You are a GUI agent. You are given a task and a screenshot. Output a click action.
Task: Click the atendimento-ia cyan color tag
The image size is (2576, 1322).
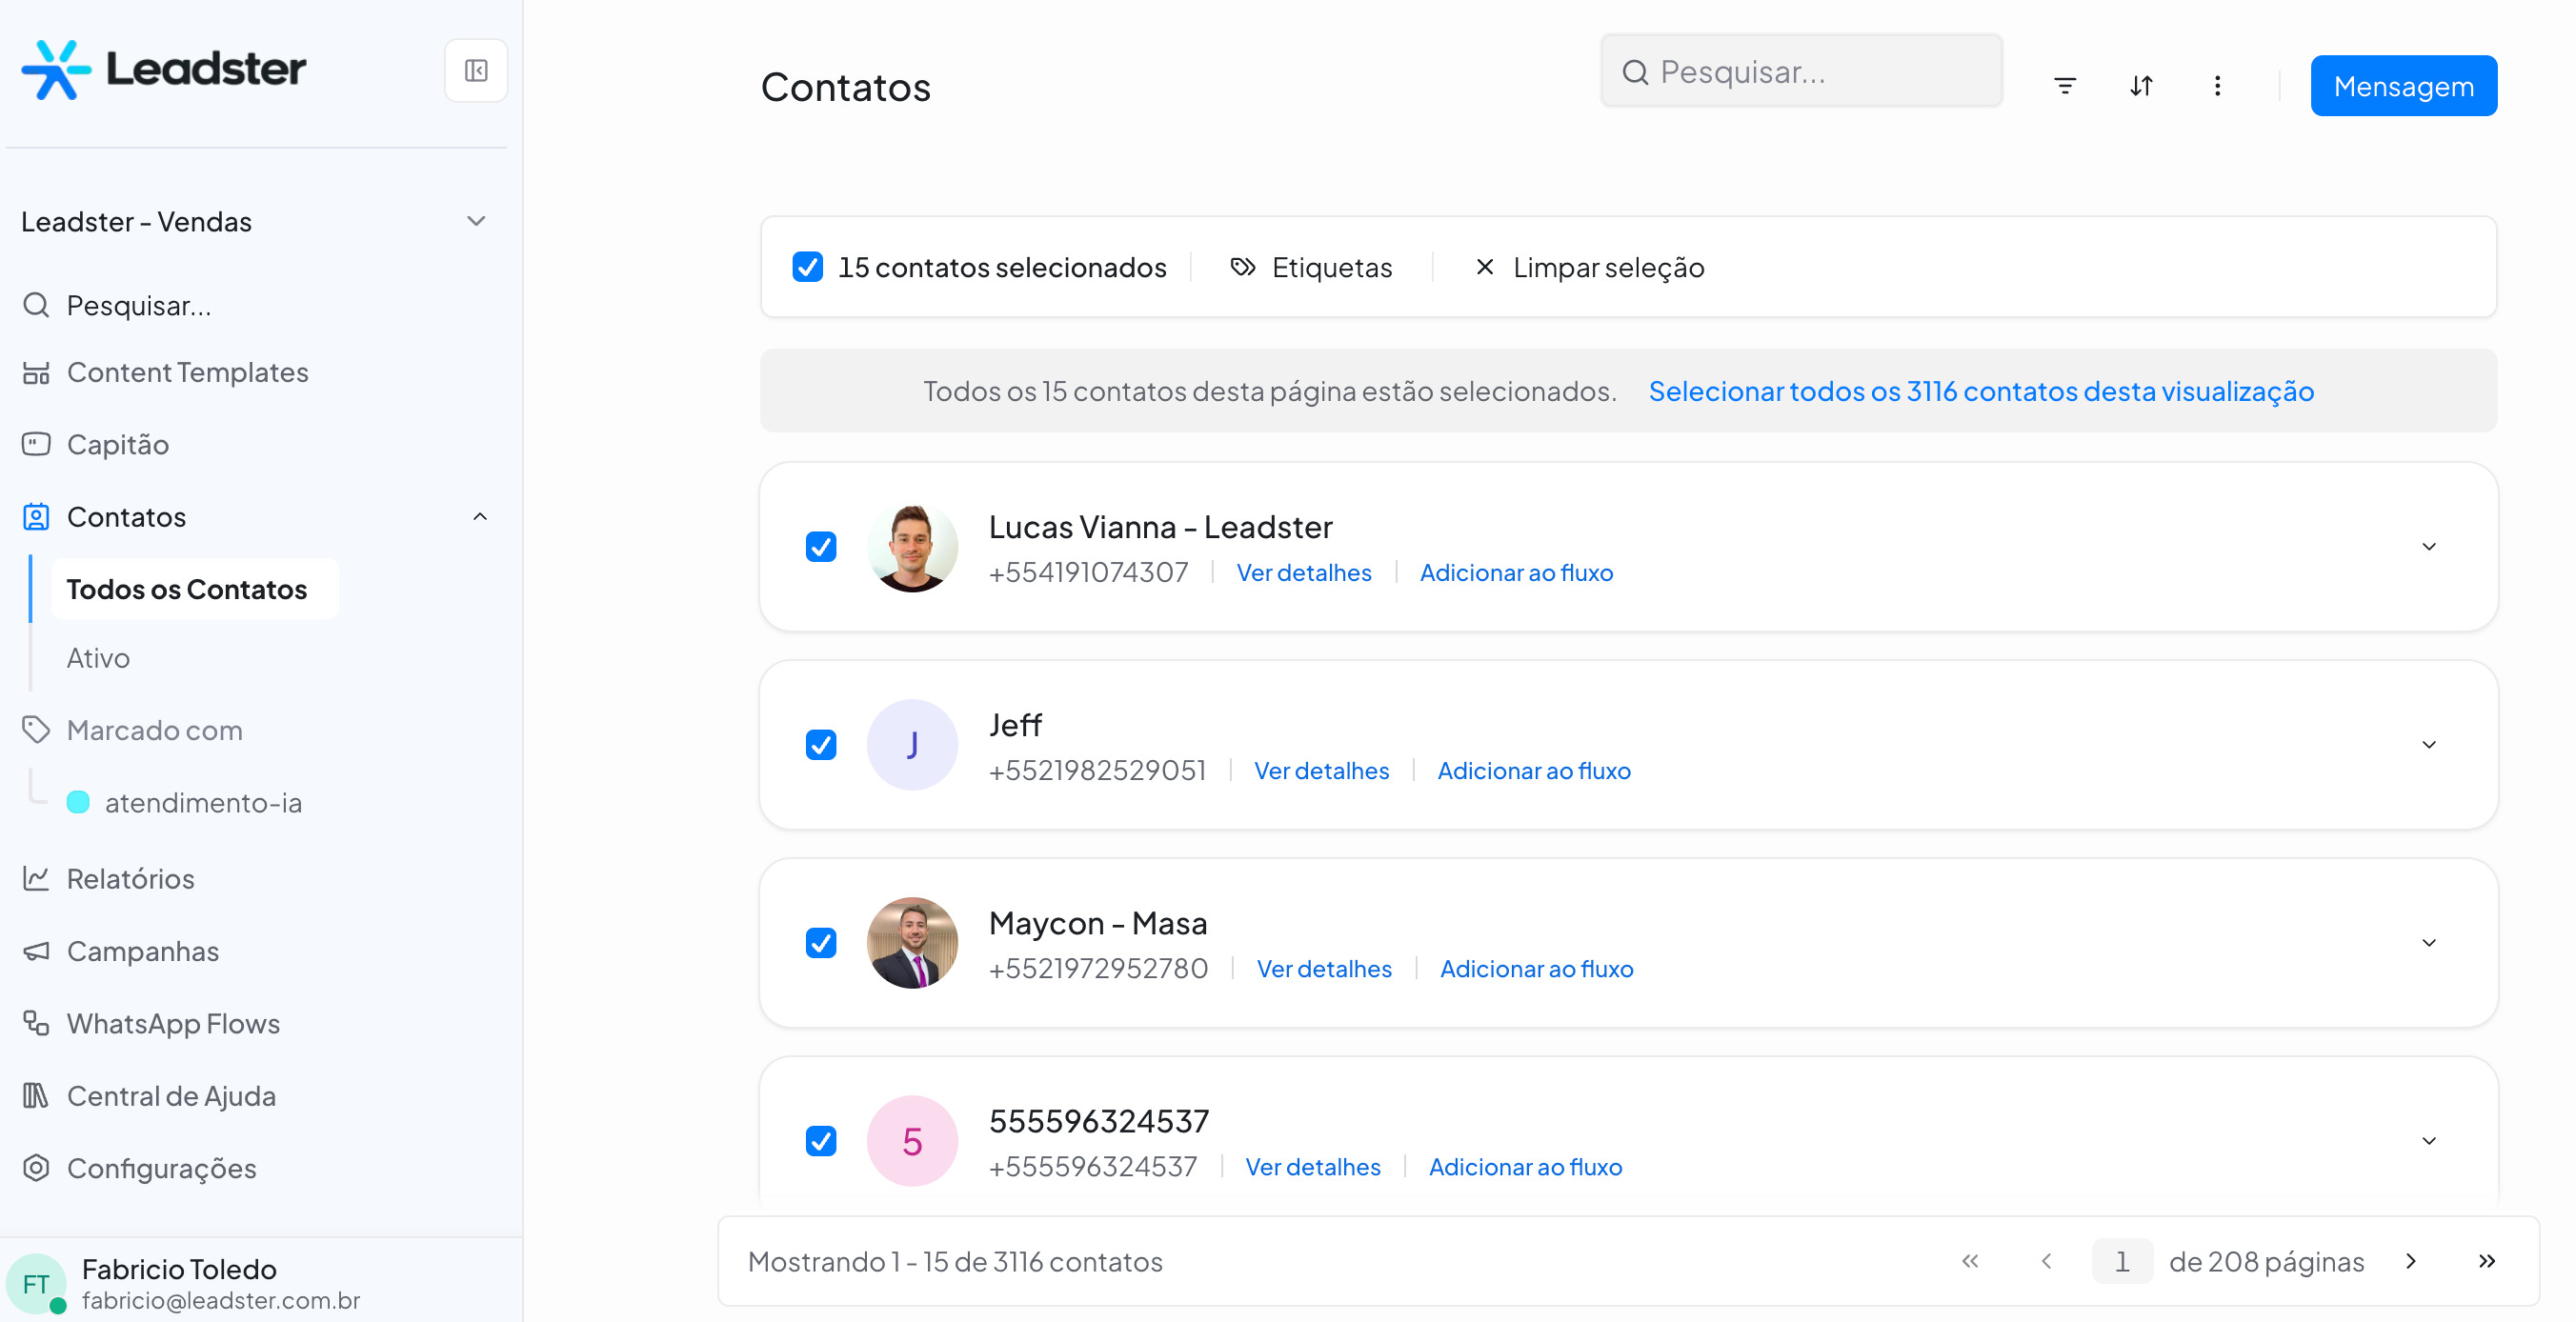(79, 802)
